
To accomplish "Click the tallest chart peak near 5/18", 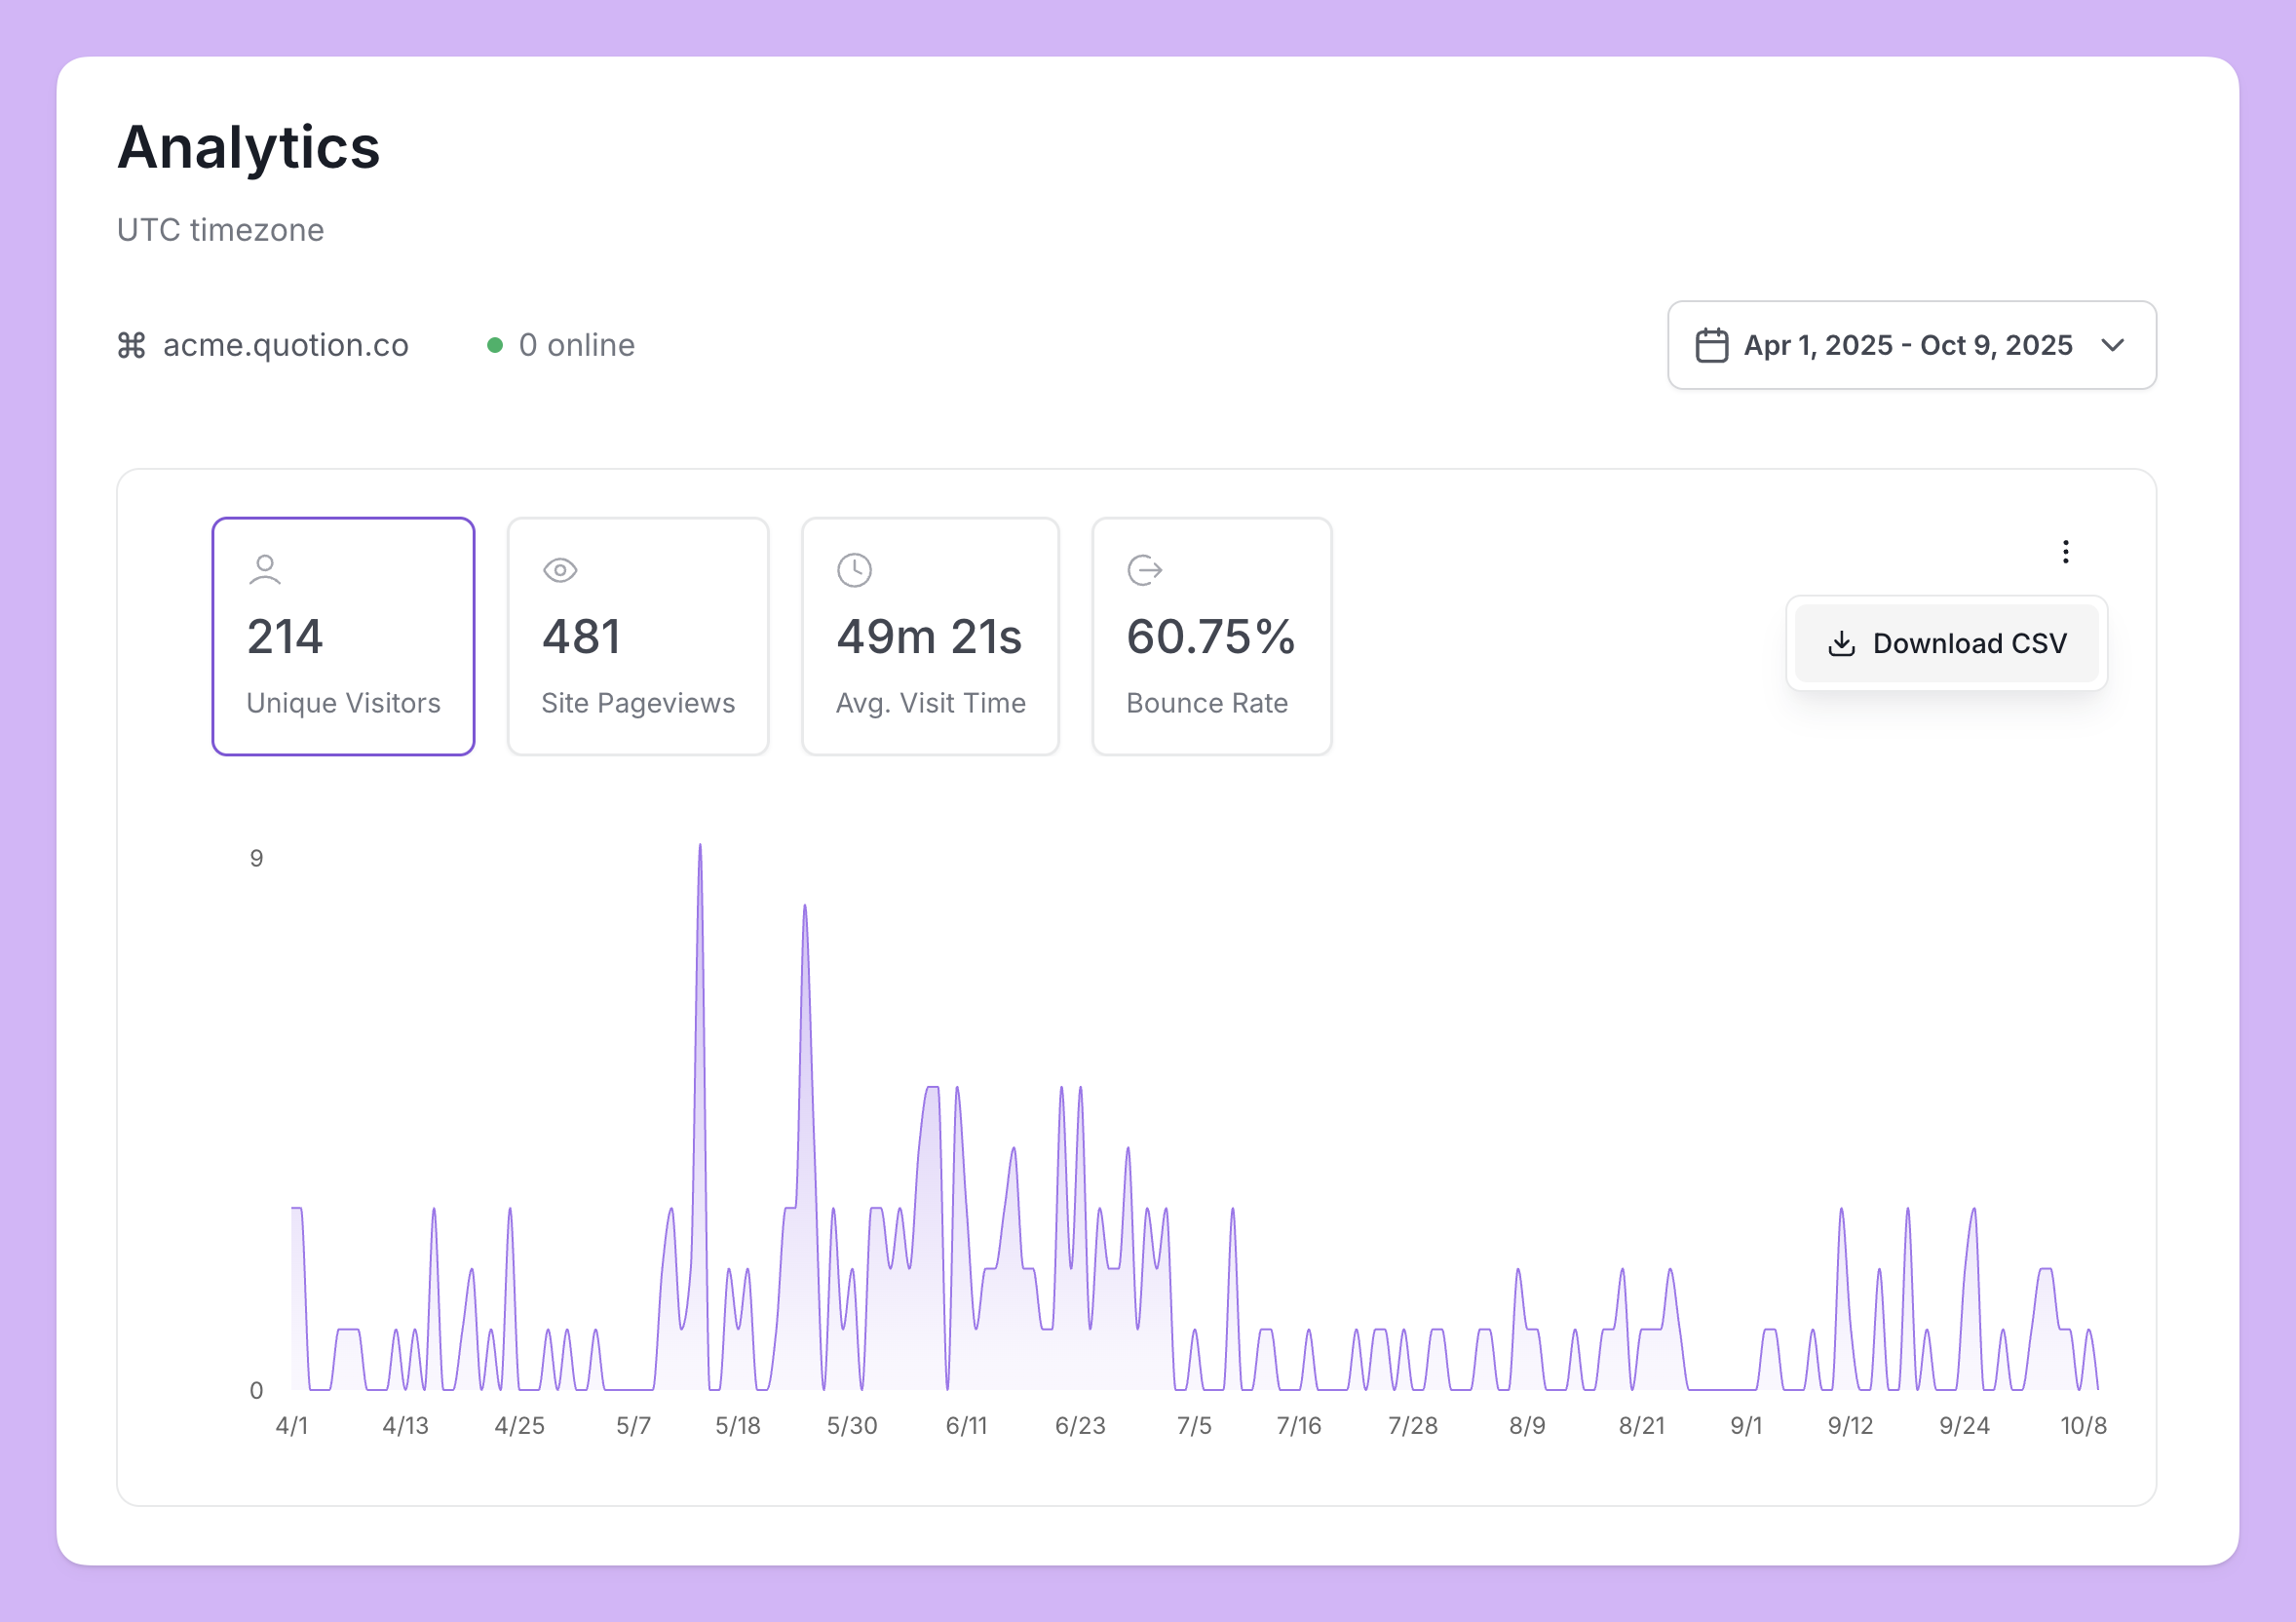I will pos(700,848).
